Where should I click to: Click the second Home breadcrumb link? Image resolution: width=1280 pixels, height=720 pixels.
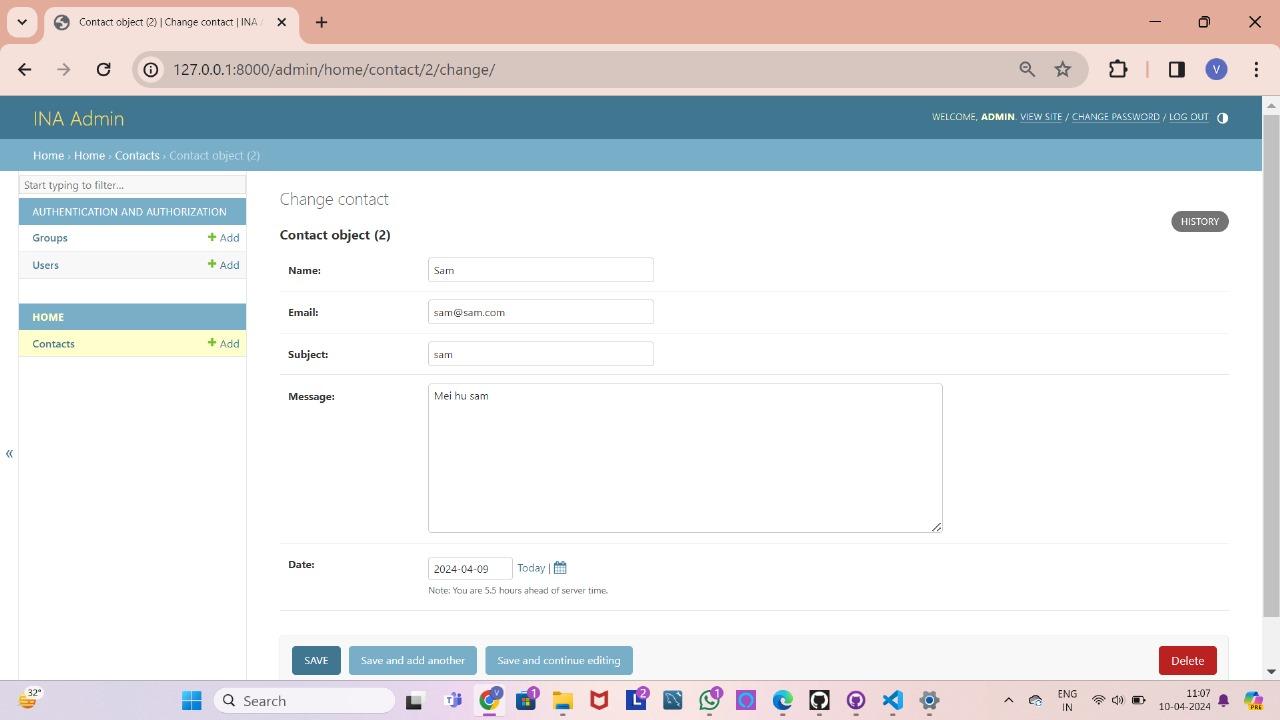[x=89, y=155]
